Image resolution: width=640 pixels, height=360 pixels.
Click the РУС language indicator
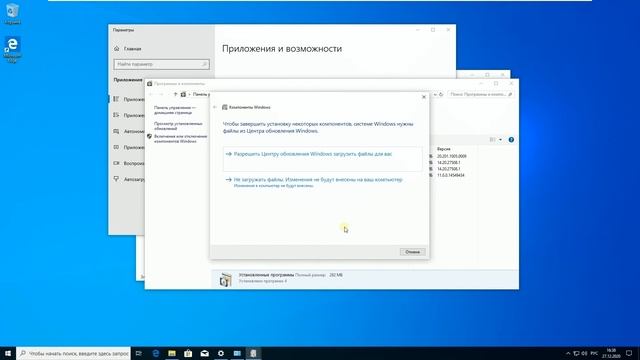coord(594,353)
